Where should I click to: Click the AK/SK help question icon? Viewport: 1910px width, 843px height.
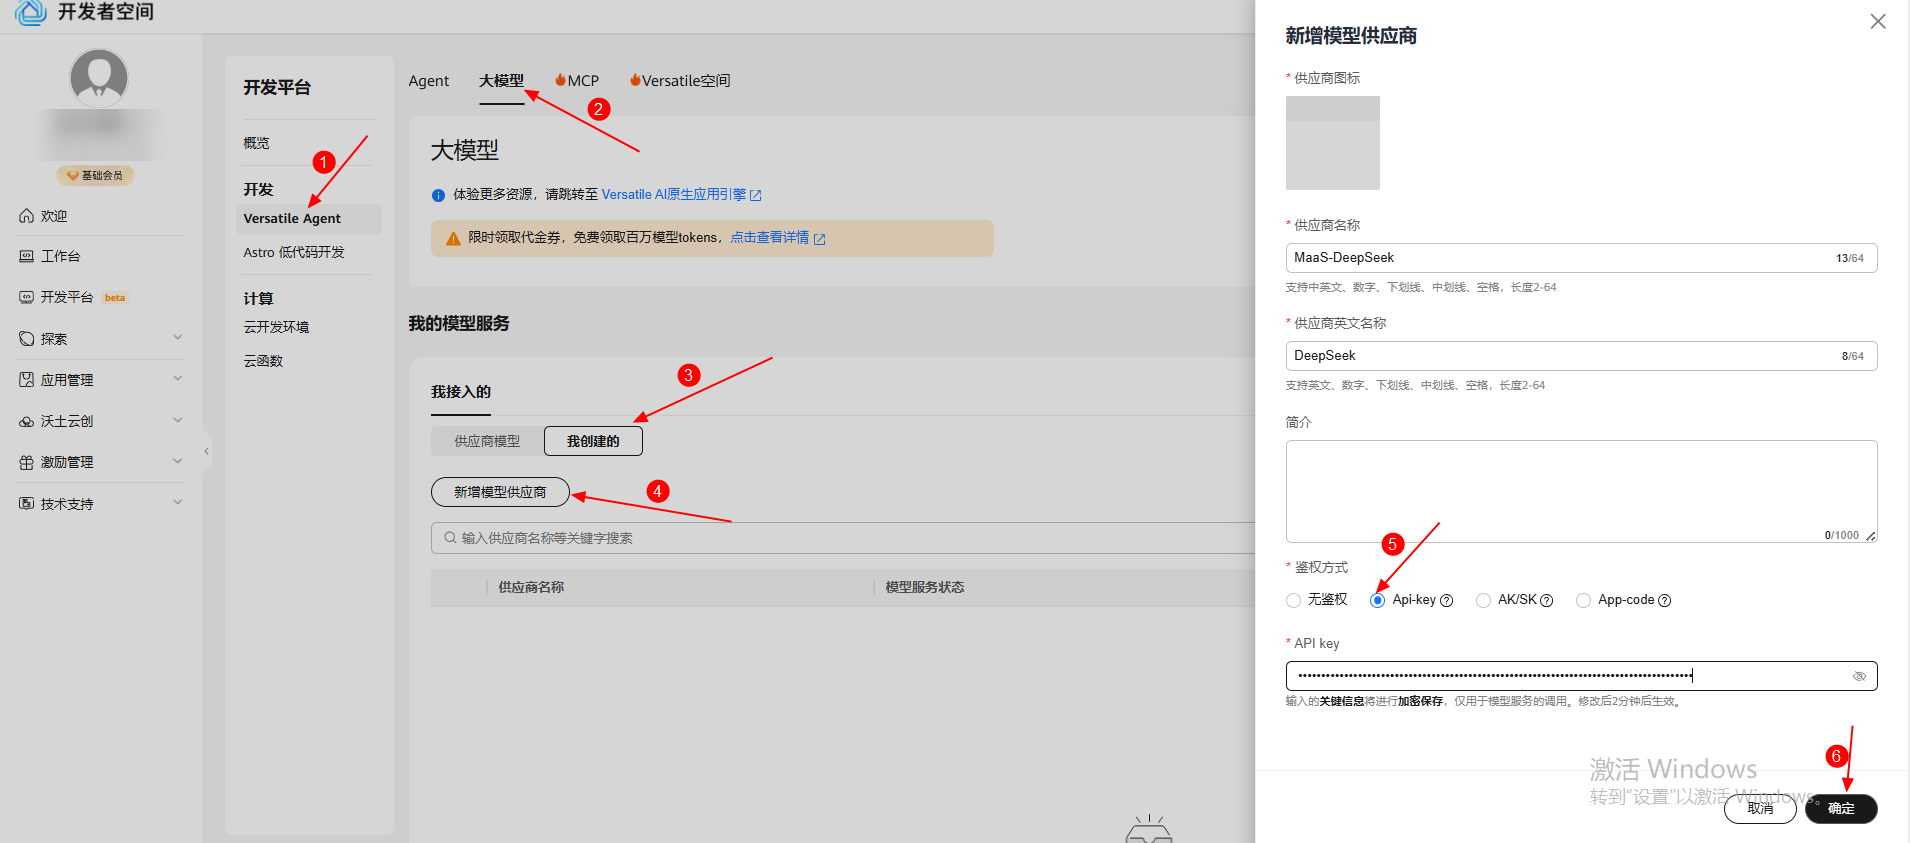pos(1547,600)
